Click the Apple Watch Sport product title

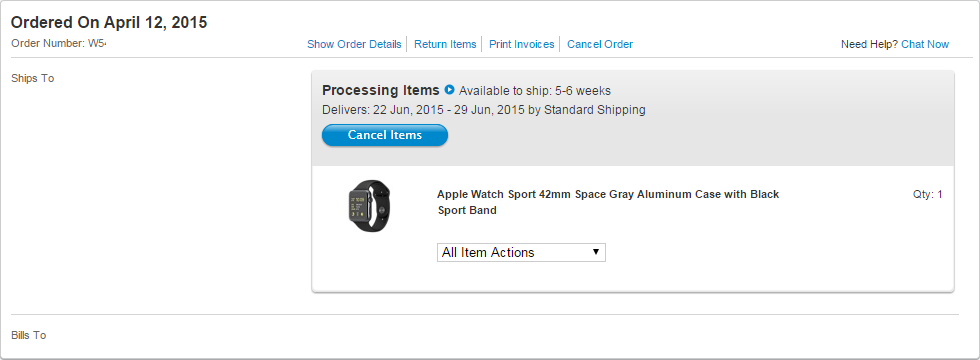(x=608, y=202)
